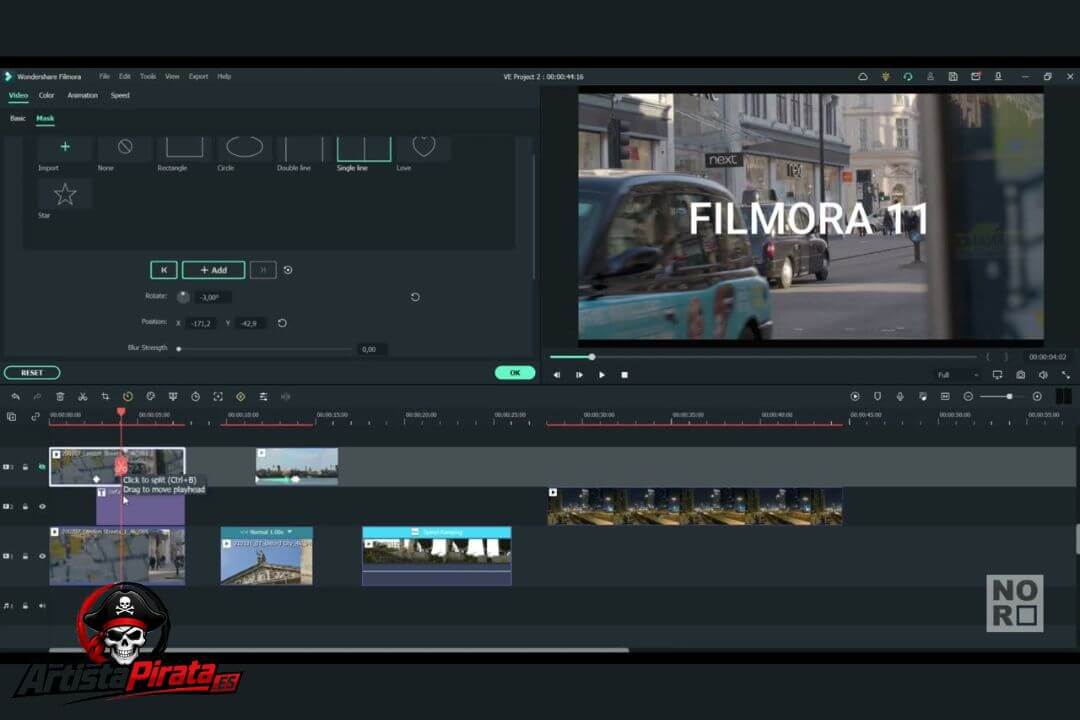Toggle lock on audio track 1
This screenshot has height=720, width=1080.
(x=25, y=606)
